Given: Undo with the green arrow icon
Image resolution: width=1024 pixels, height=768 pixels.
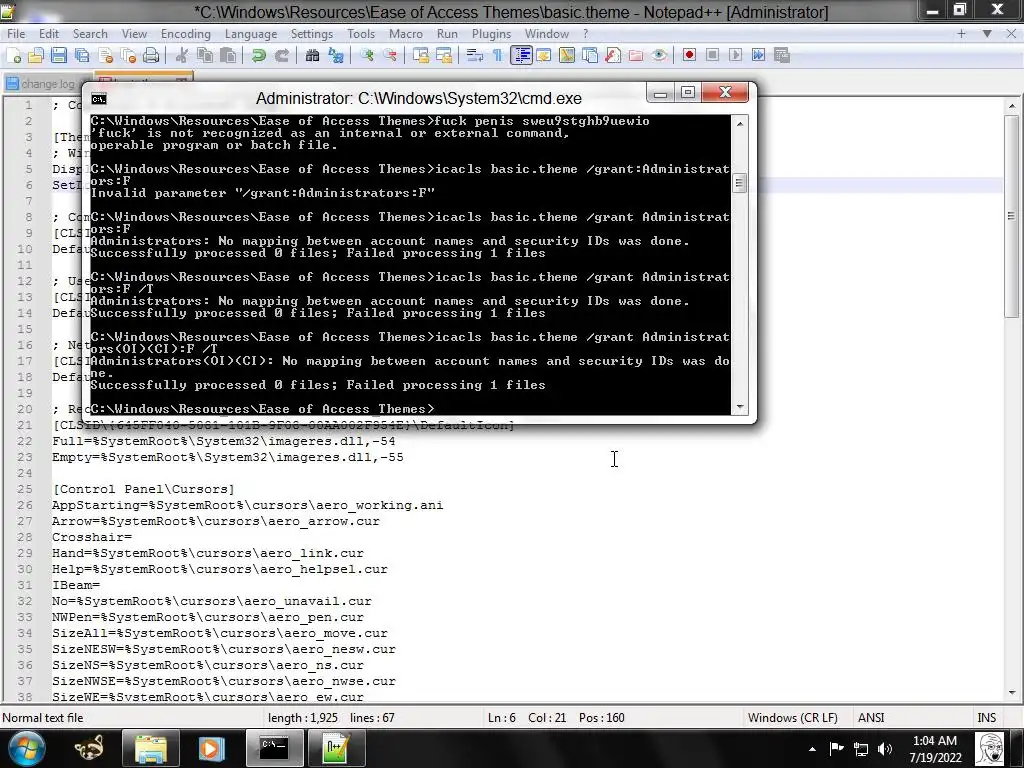Looking at the screenshot, I should pos(259,56).
